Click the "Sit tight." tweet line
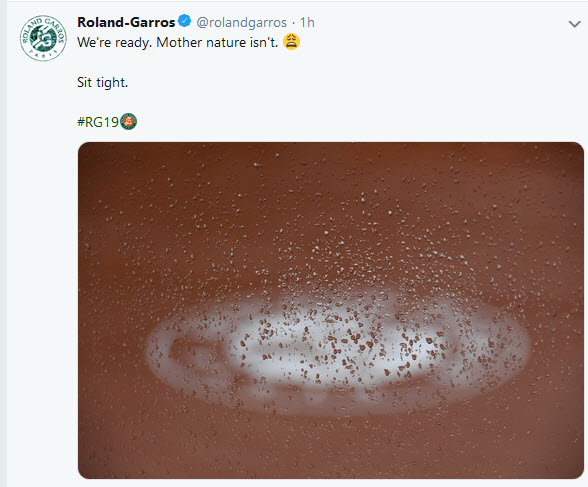The width and height of the screenshot is (588, 487). [102, 82]
